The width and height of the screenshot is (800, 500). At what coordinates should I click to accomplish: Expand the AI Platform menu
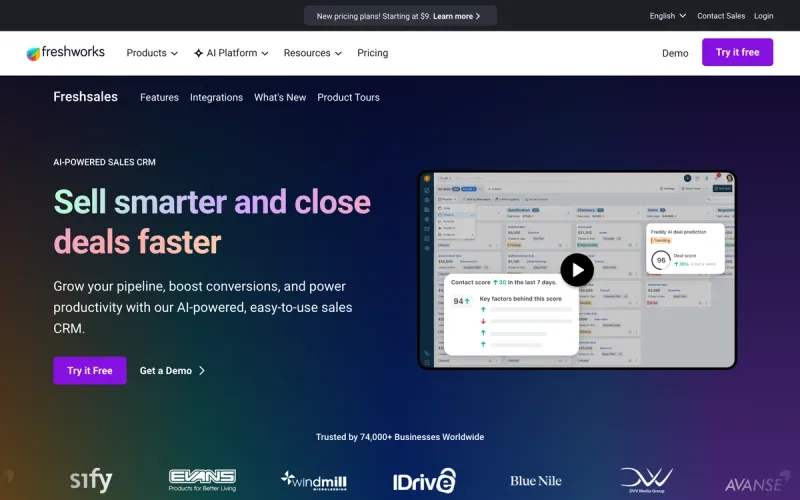[231, 53]
